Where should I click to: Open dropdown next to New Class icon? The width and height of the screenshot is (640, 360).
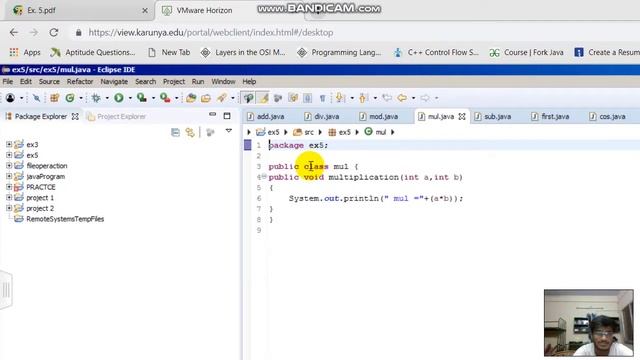tap(81, 98)
